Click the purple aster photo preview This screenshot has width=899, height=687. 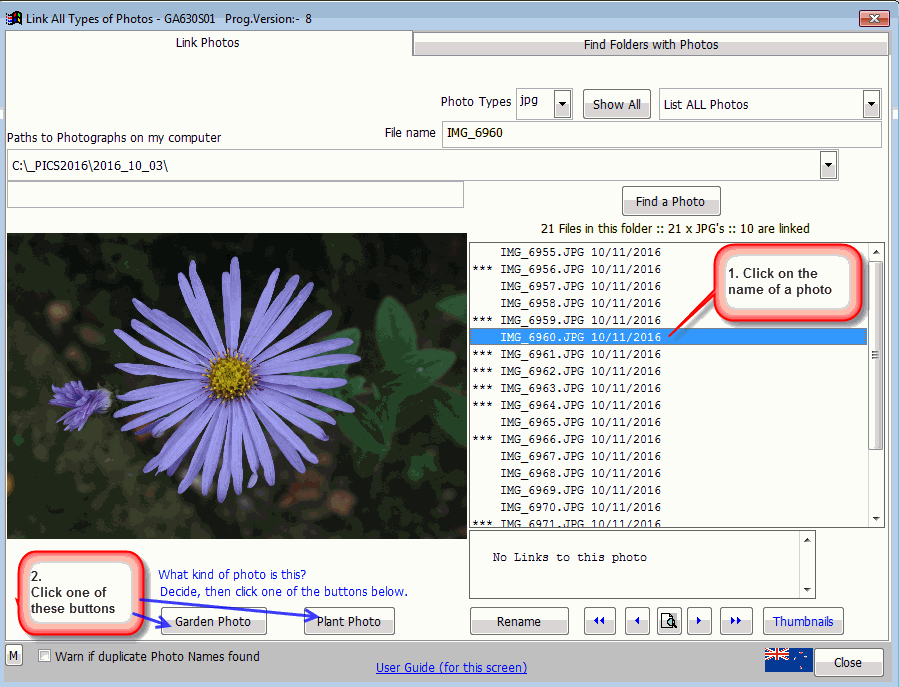[237, 385]
